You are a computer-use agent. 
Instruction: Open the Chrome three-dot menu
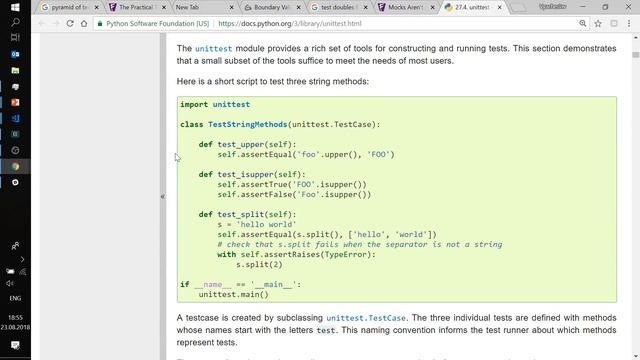(x=629, y=24)
